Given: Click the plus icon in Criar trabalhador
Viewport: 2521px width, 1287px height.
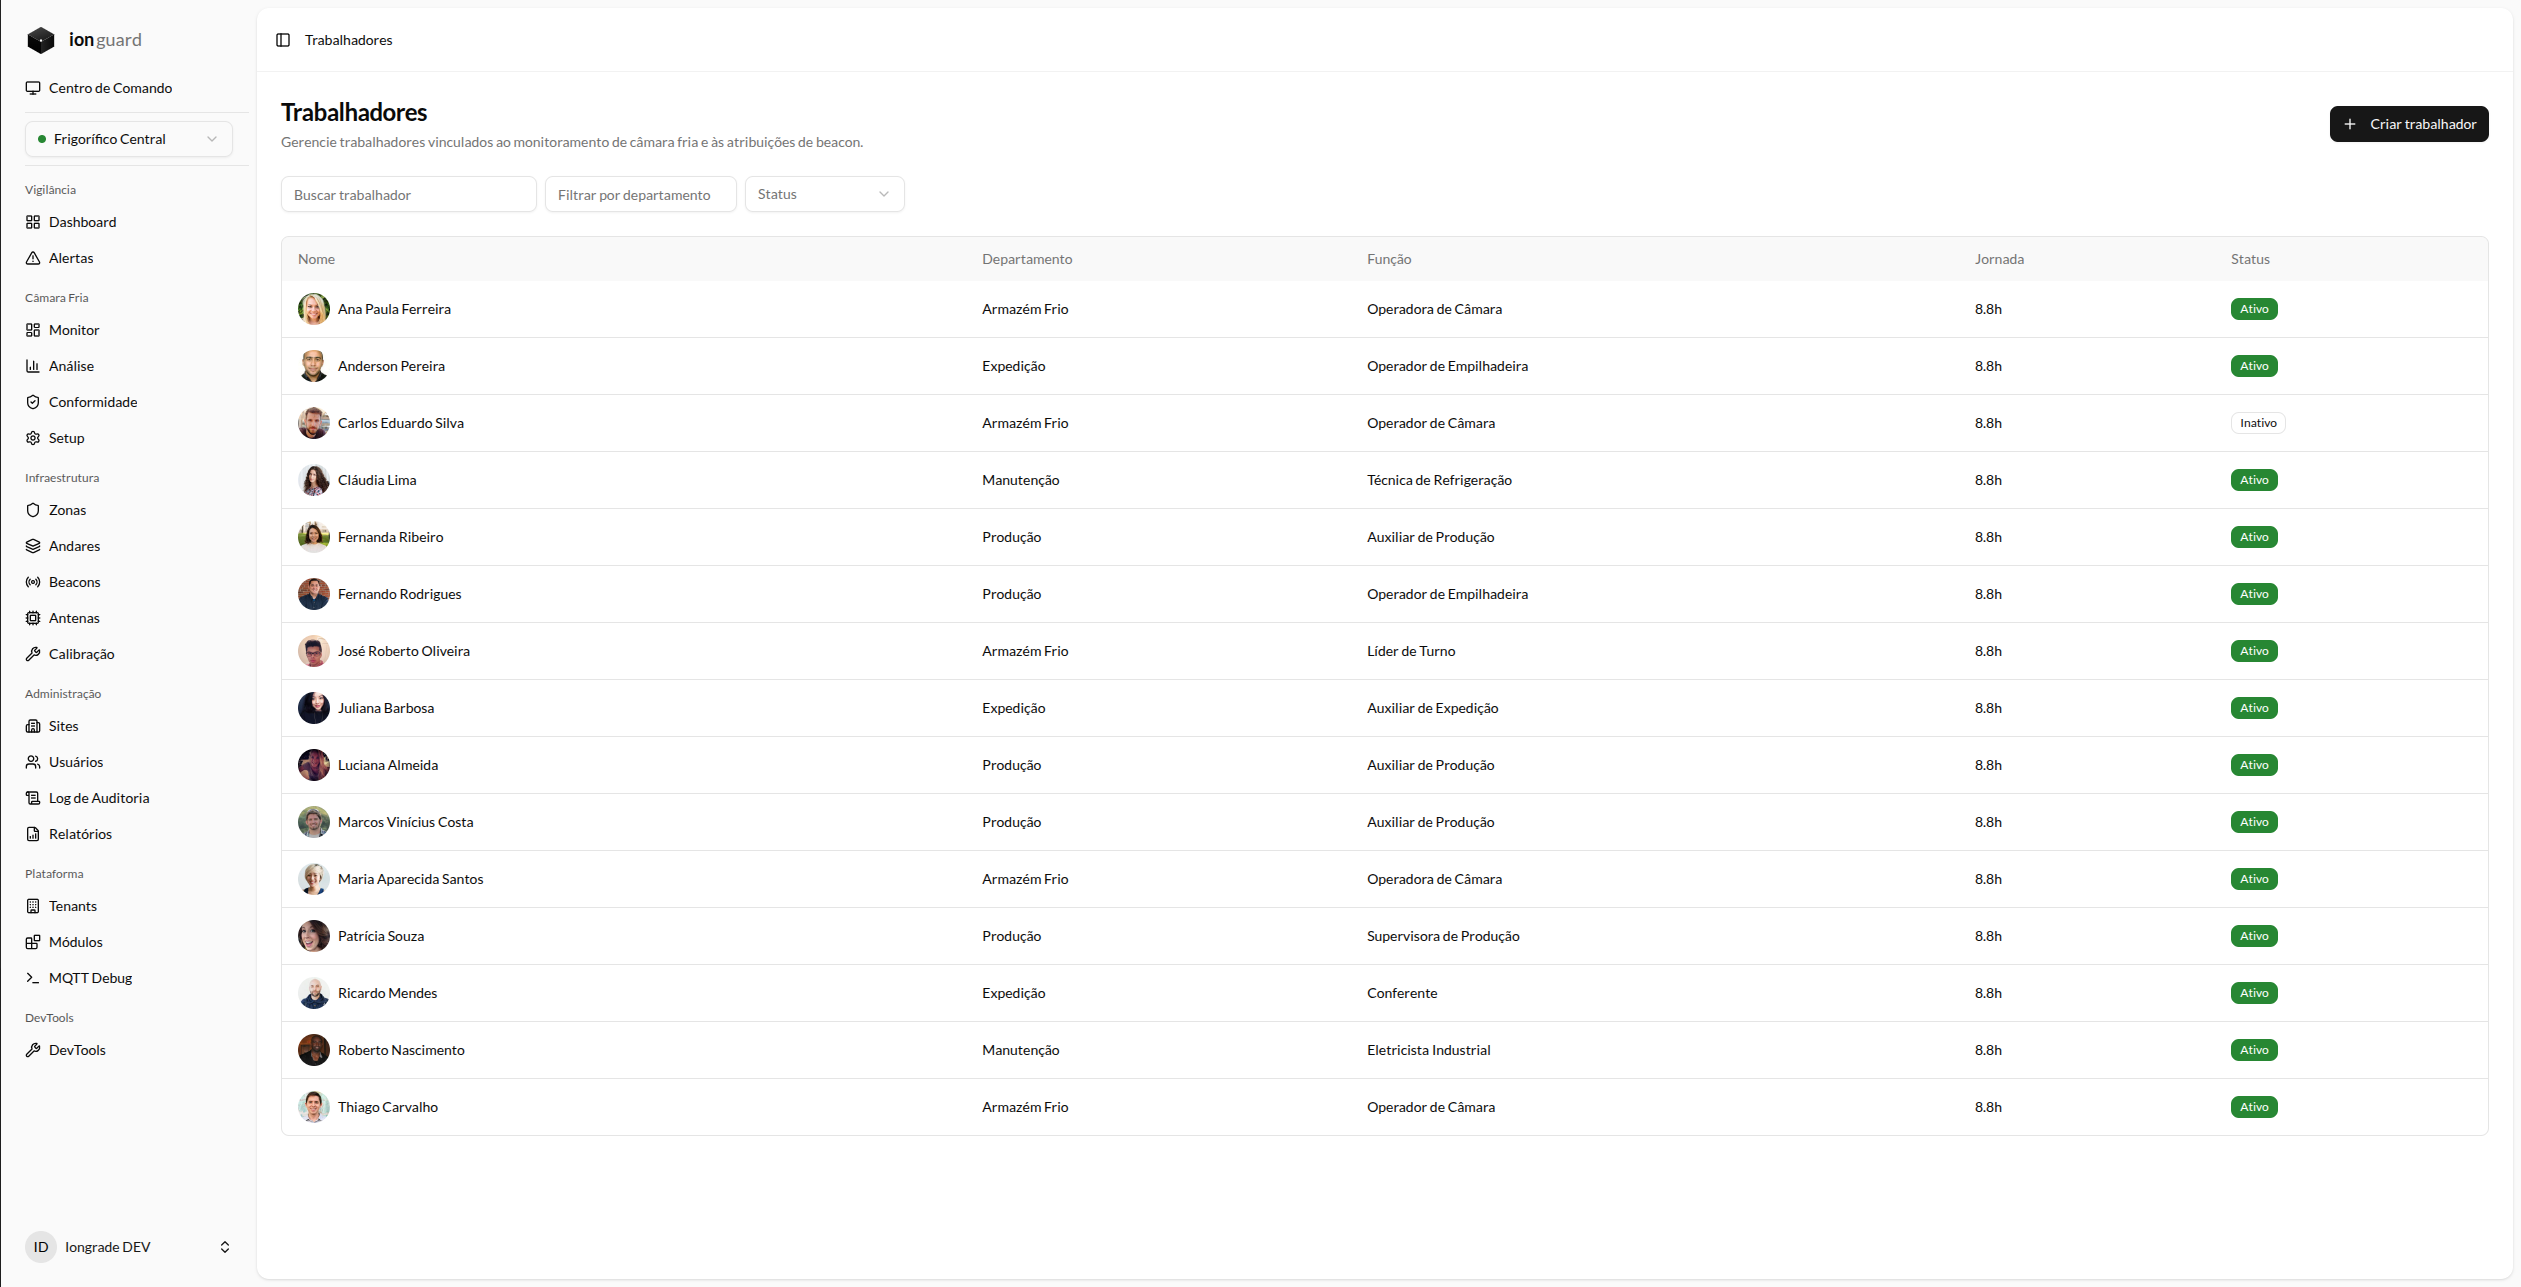Looking at the screenshot, I should (x=2350, y=124).
